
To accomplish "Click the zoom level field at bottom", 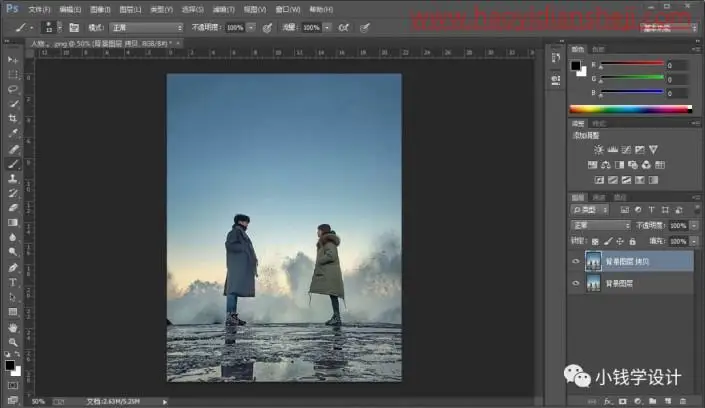I will (x=39, y=401).
